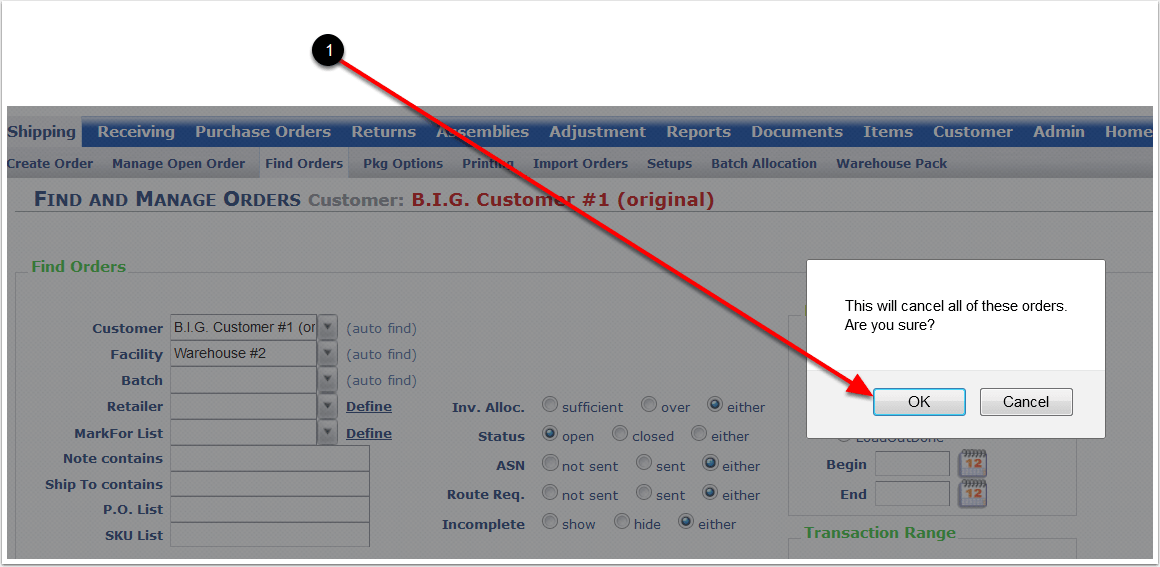Screen dimensions: 1160x567
Task: Click the MarkFor List Define link
Action: [x=369, y=433]
